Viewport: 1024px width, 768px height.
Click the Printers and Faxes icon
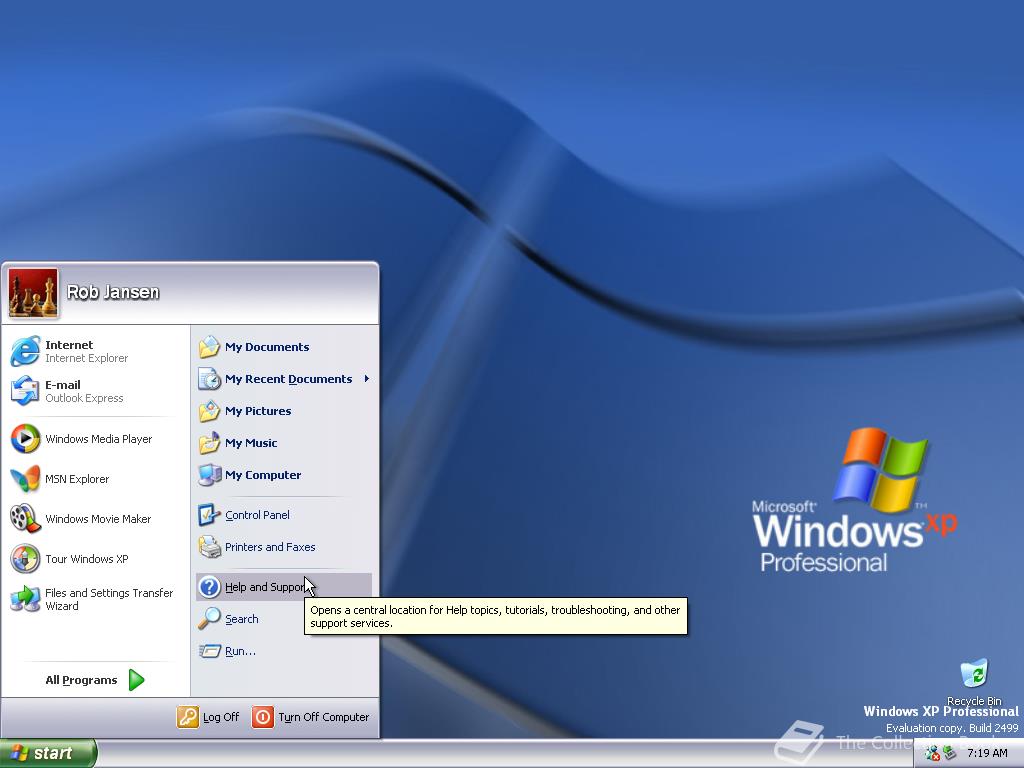pos(209,547)
